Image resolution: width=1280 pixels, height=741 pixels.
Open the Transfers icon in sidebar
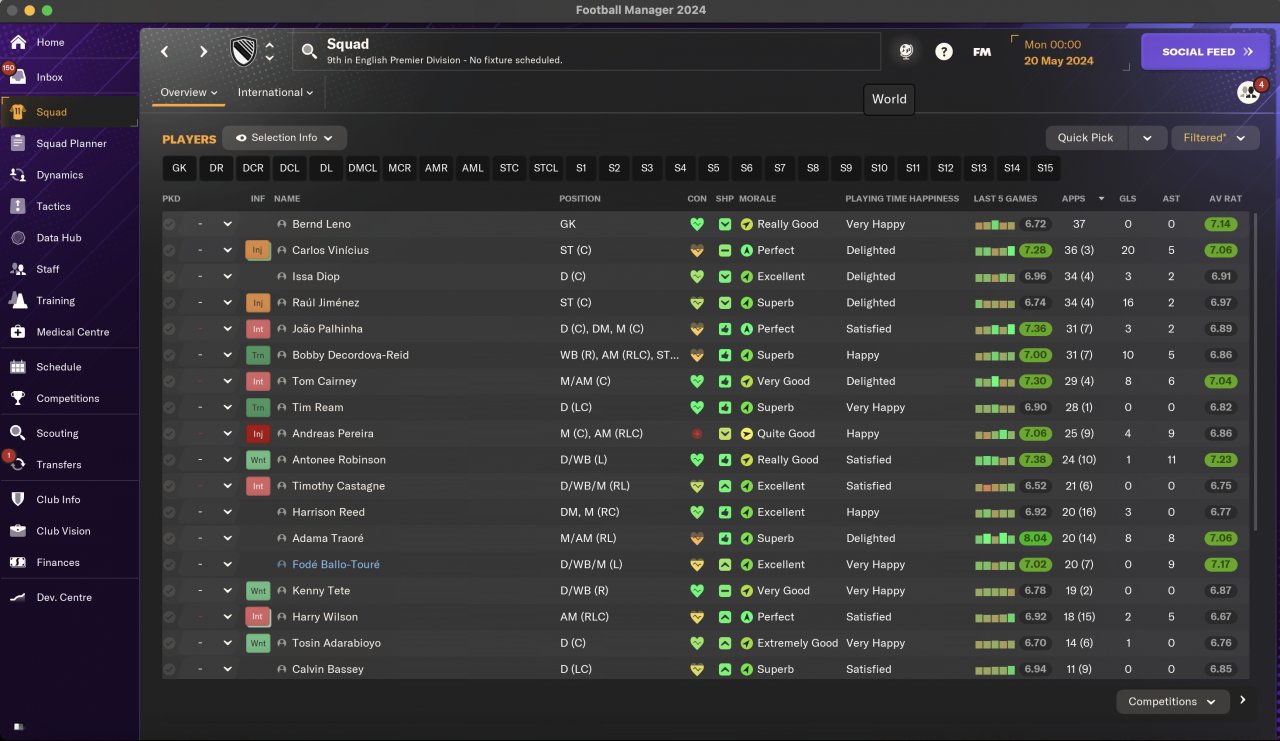point(18,465)
